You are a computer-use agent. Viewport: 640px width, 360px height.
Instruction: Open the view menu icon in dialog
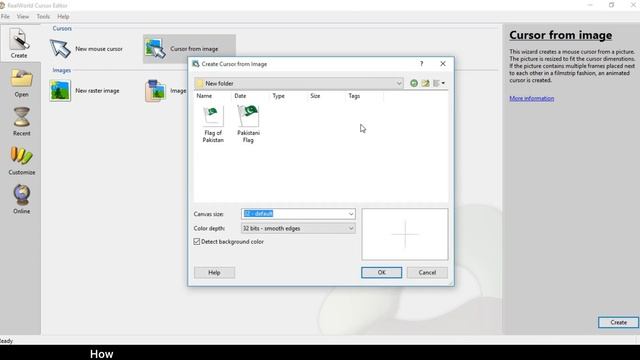439,83
